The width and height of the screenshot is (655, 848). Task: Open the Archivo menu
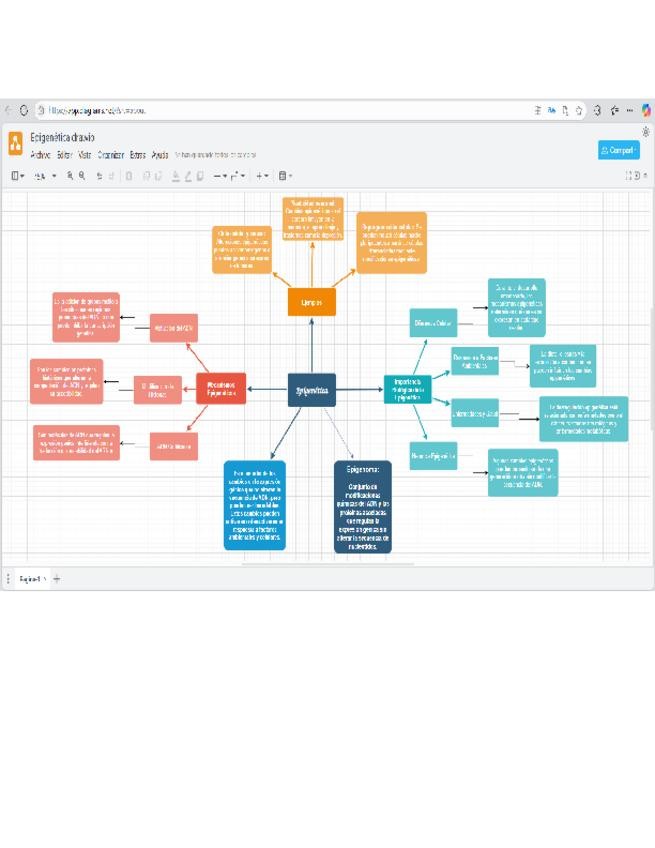41,155
